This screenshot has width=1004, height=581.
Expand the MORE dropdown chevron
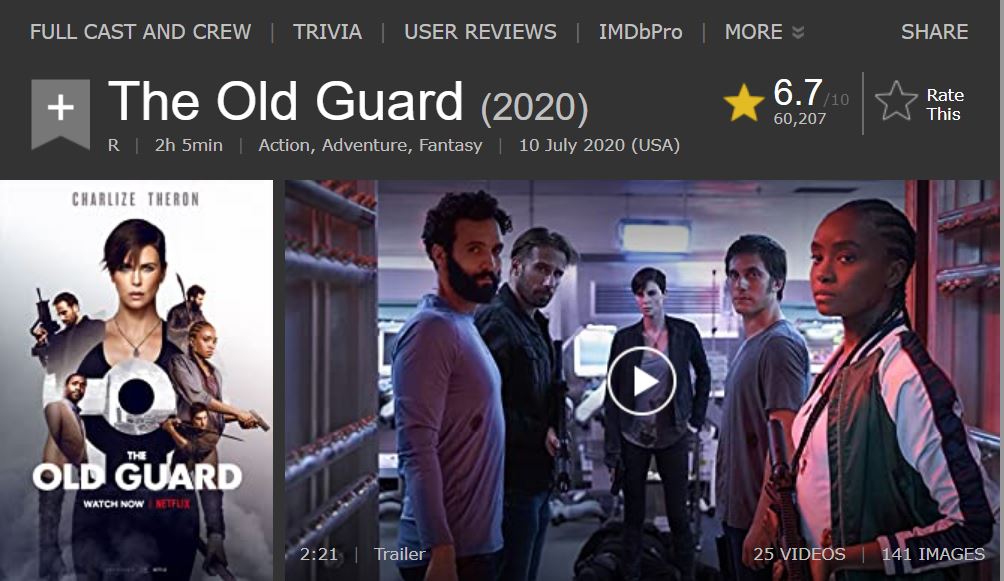click(798, 32)
